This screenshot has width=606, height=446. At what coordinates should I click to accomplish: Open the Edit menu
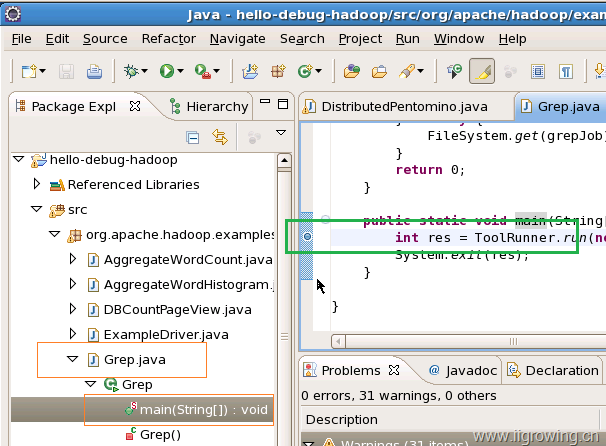pyautogui.click(x=57, y=39)
